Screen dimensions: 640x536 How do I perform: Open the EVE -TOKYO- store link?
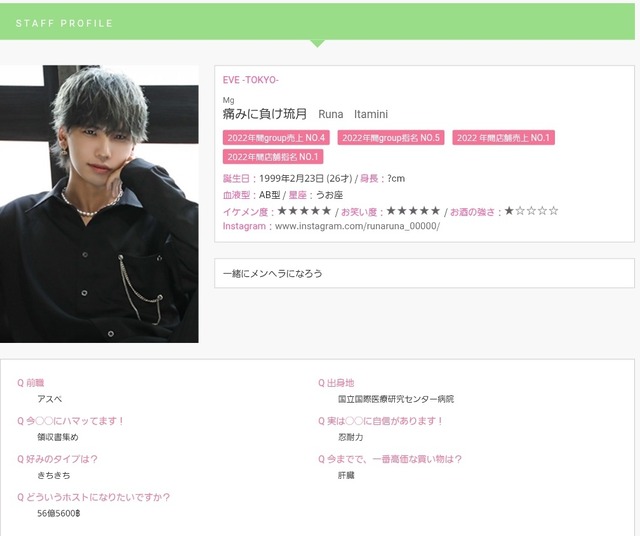250,80
